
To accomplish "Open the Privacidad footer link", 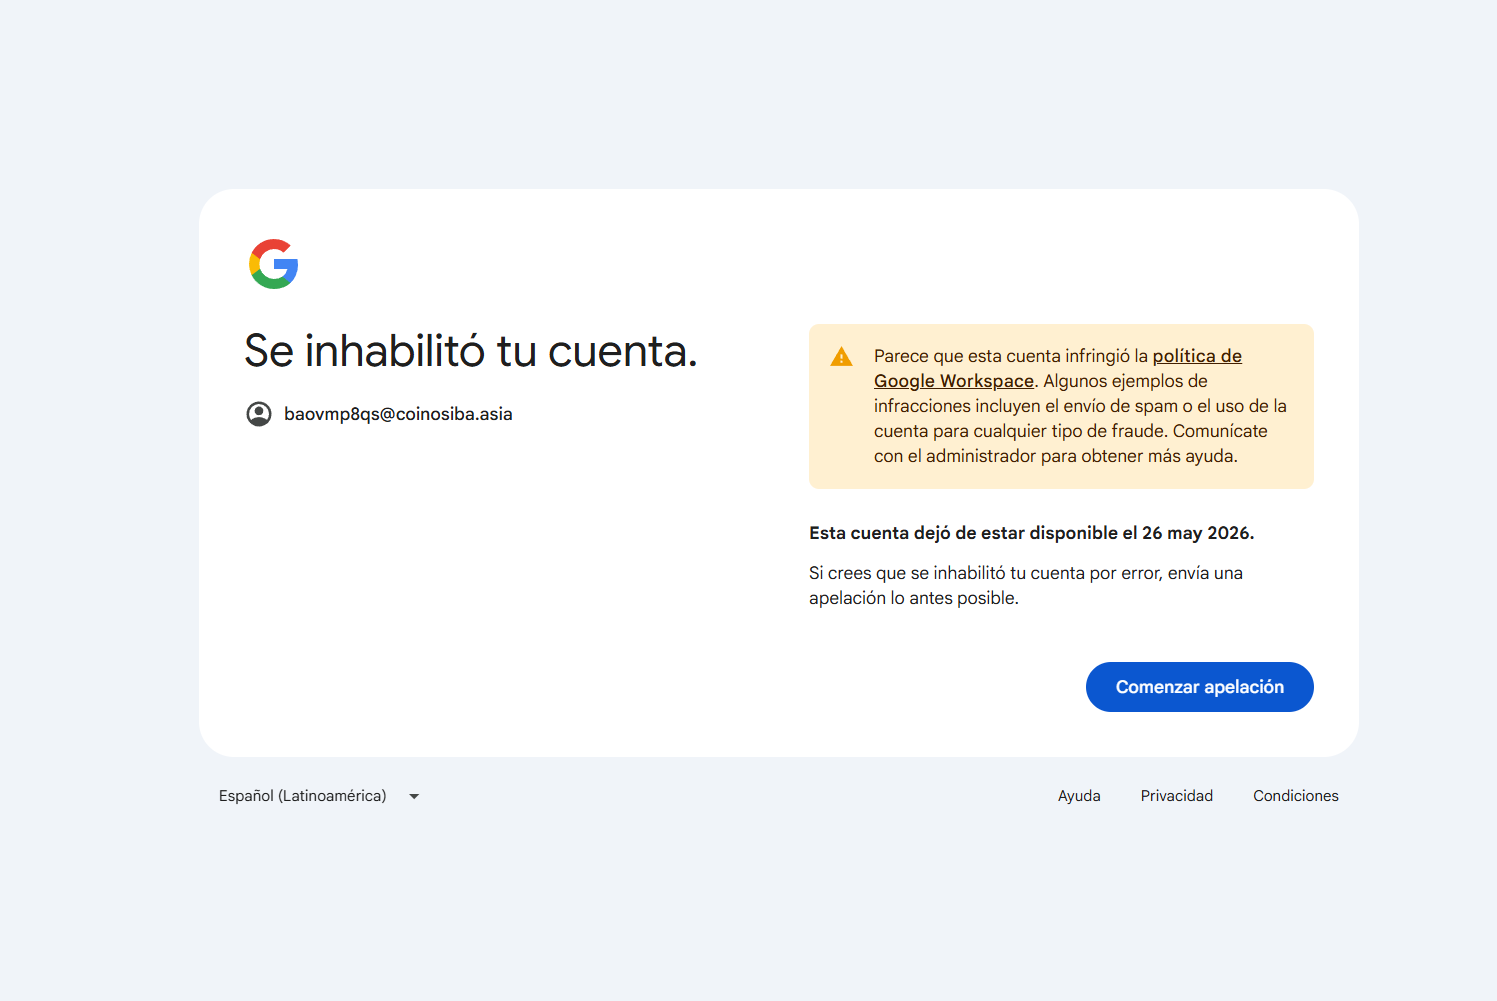I will click(1177, 796).
